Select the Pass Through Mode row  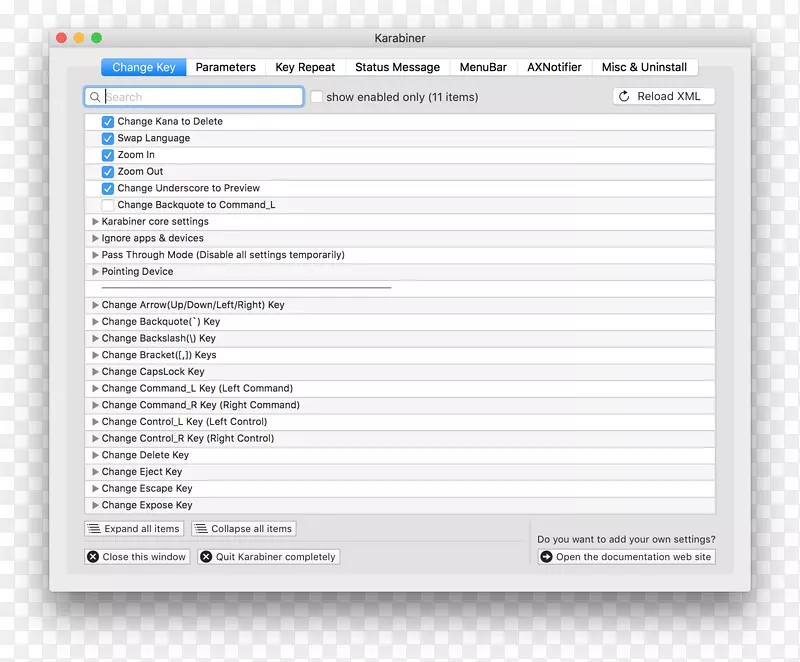(223, 255)
